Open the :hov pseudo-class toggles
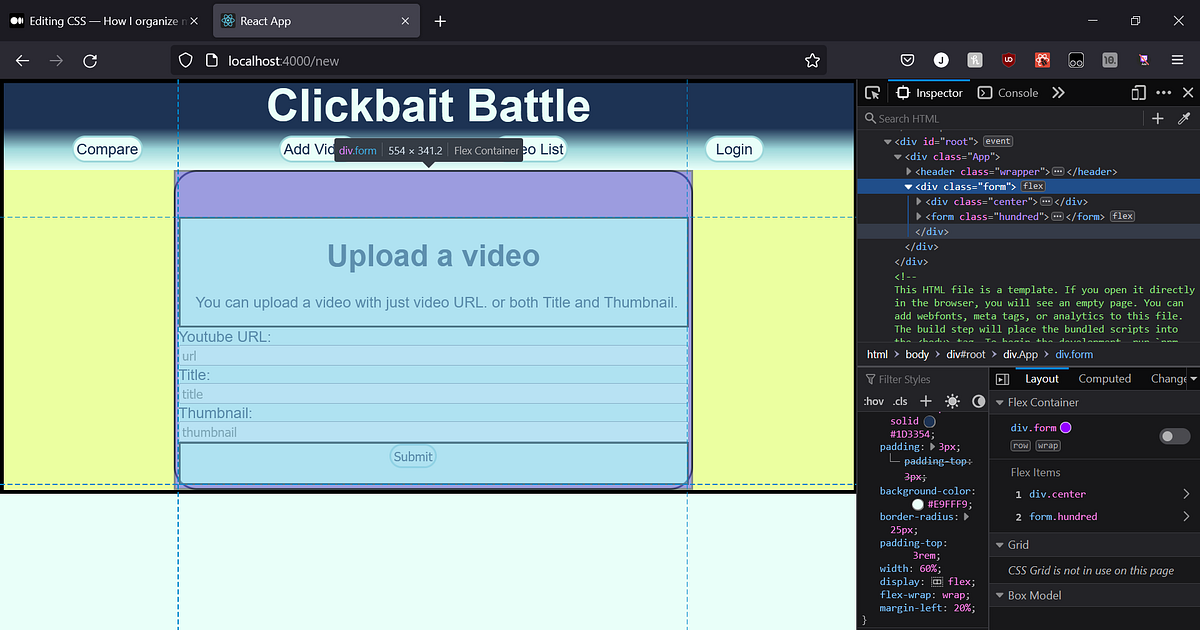Viewport: 1200px width, 630px height. click(x=873, y=400)
